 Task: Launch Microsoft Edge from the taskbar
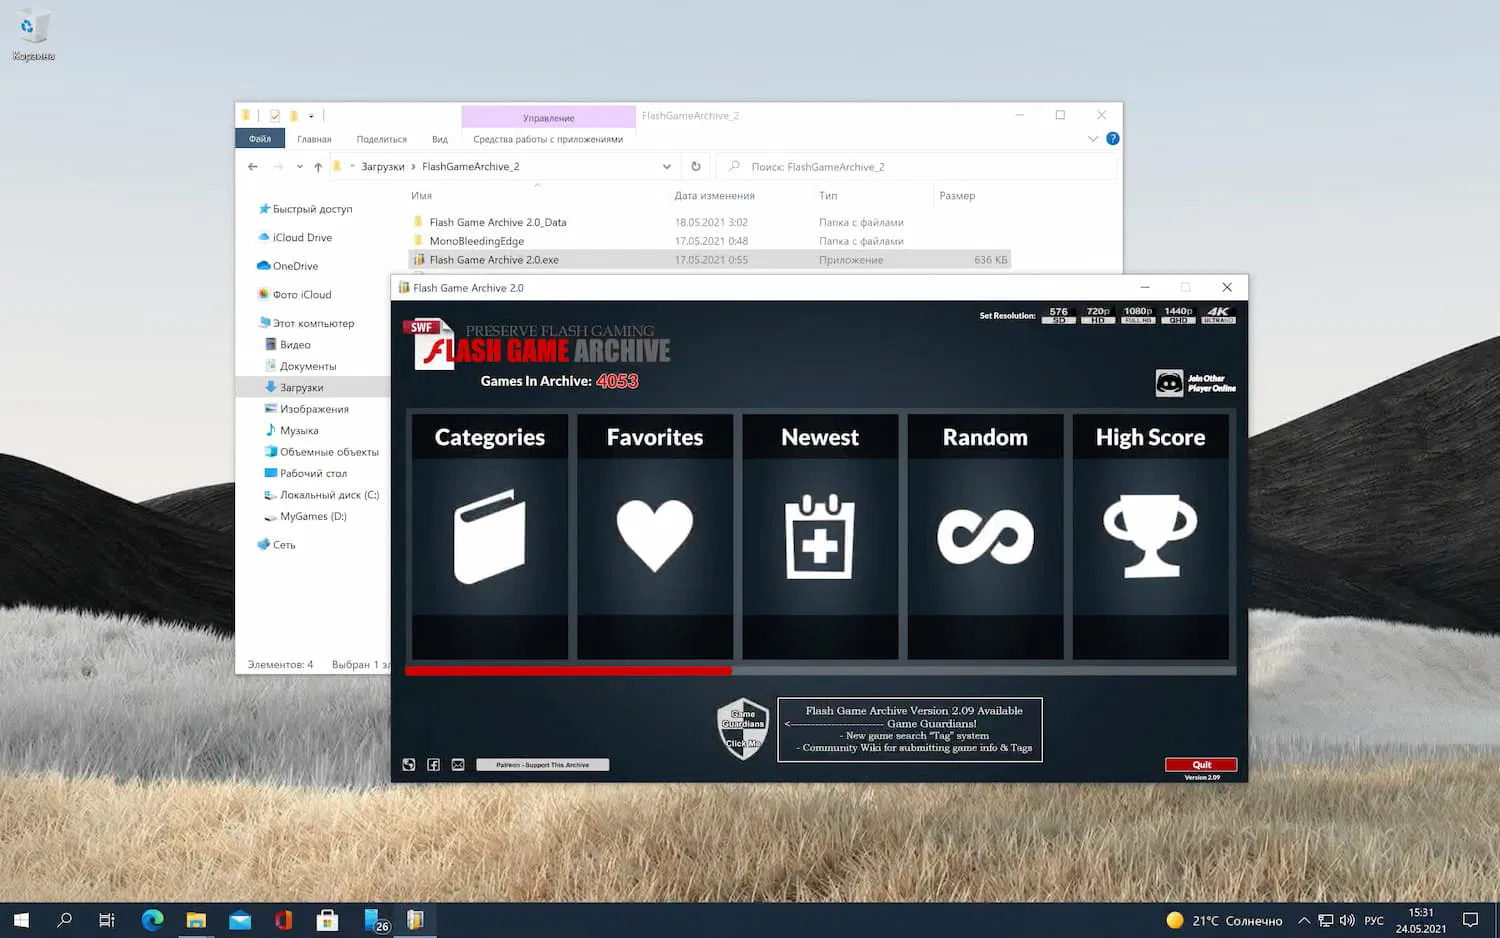click(152, 920)
